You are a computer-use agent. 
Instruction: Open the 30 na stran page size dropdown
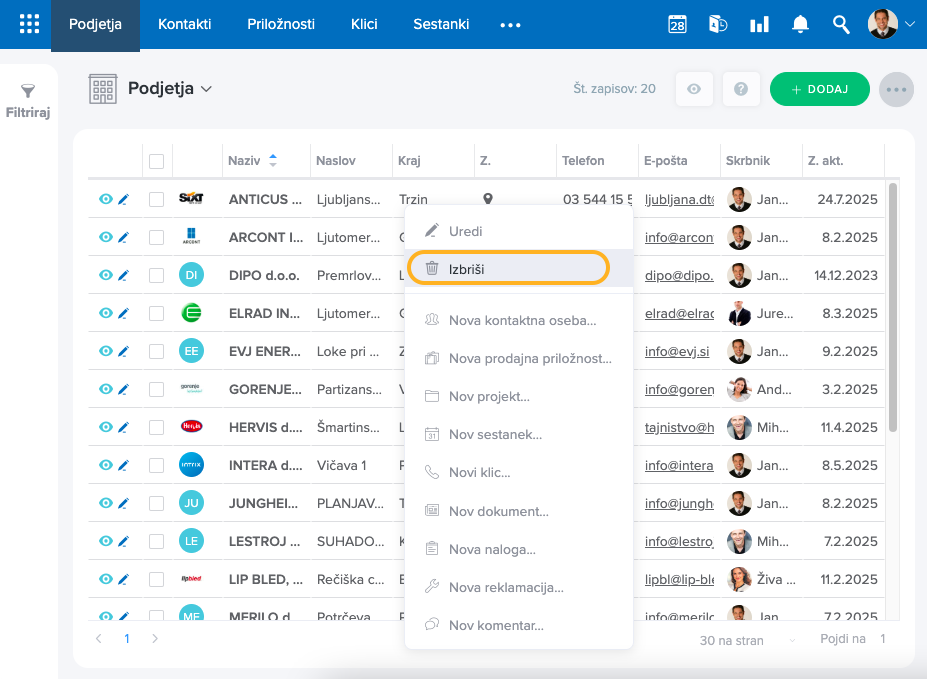click(x=748, y=640)
